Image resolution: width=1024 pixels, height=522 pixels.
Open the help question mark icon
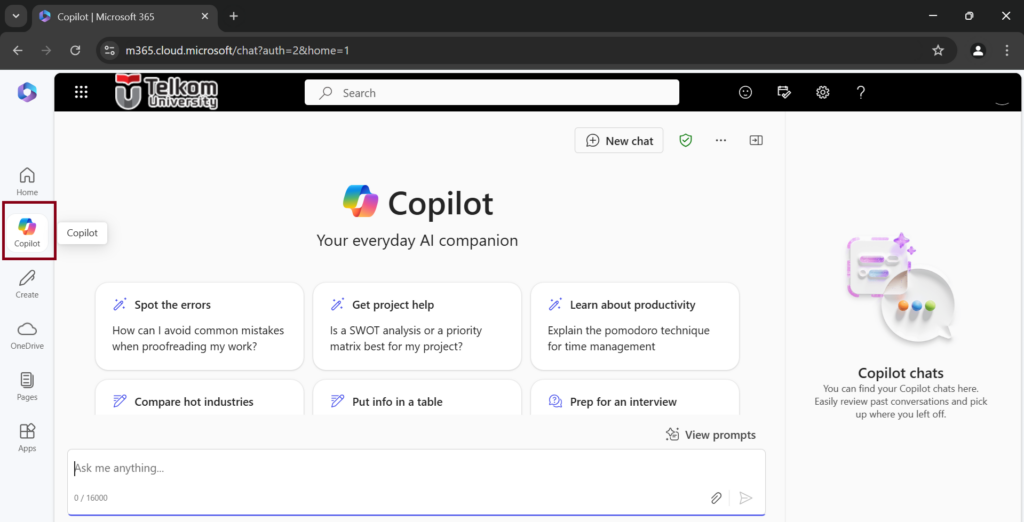(860, 92)
